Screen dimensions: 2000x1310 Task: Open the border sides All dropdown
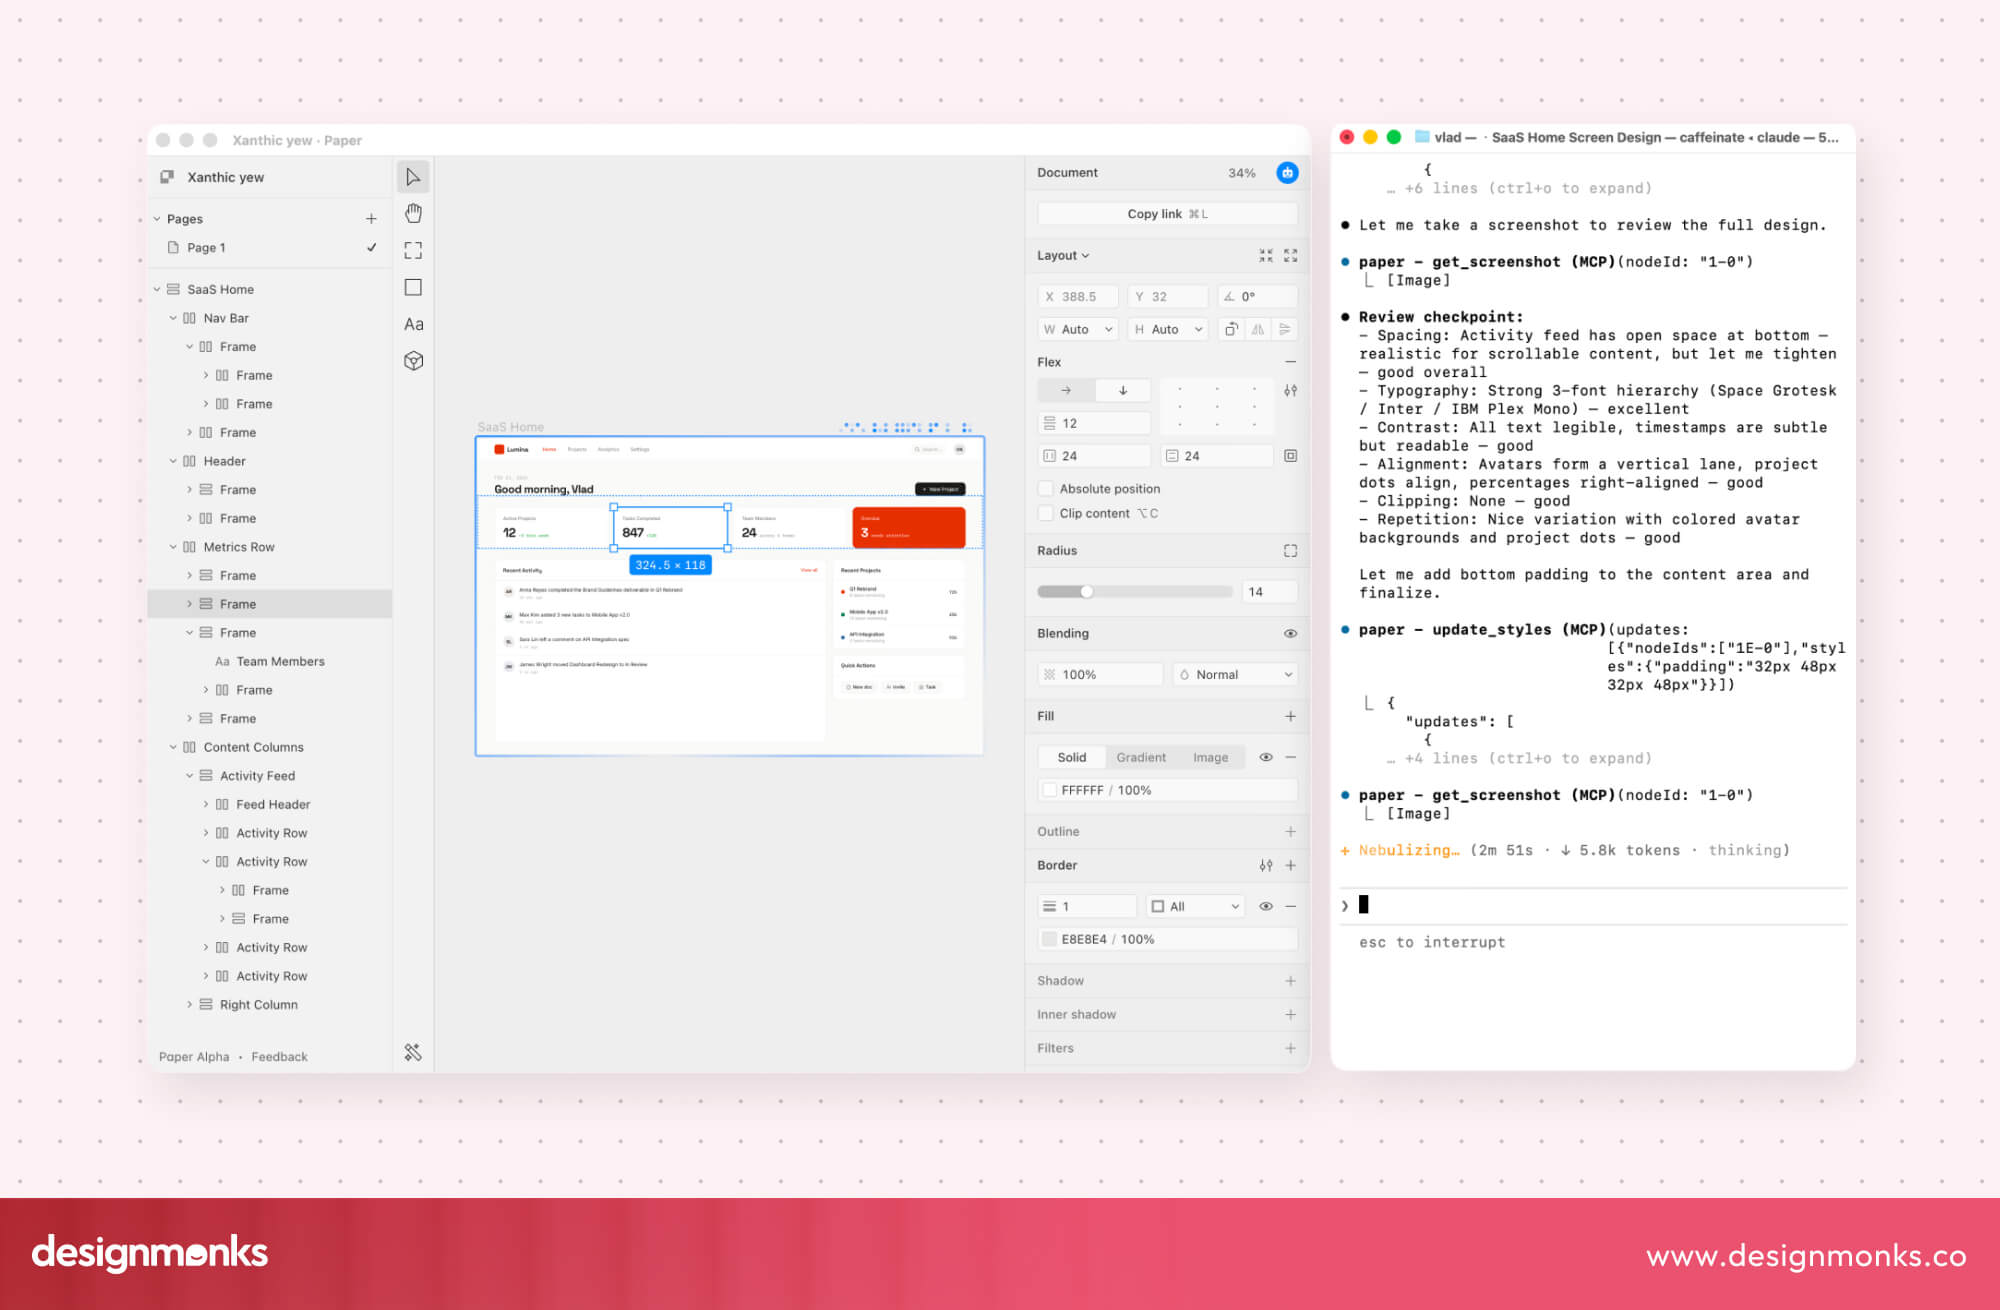coord(1195,906)
